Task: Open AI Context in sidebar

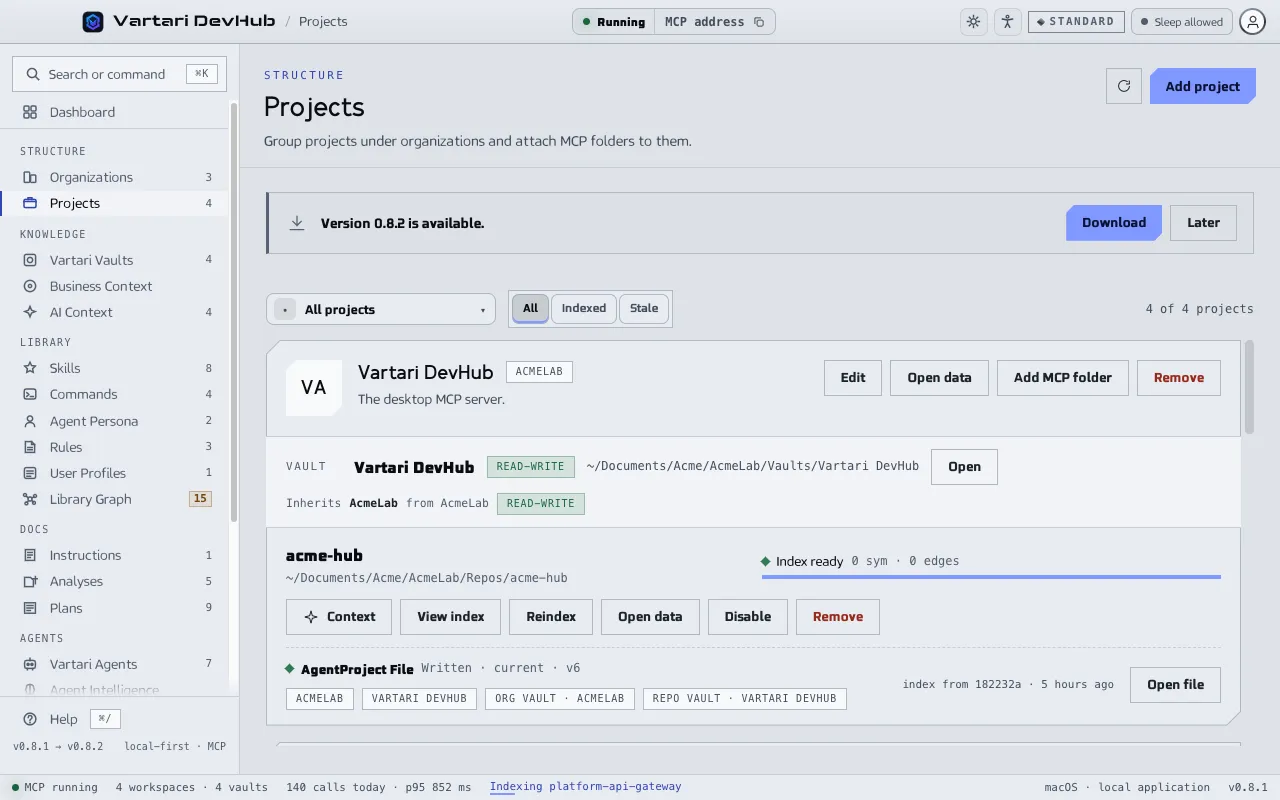Action: coord(114,312)
